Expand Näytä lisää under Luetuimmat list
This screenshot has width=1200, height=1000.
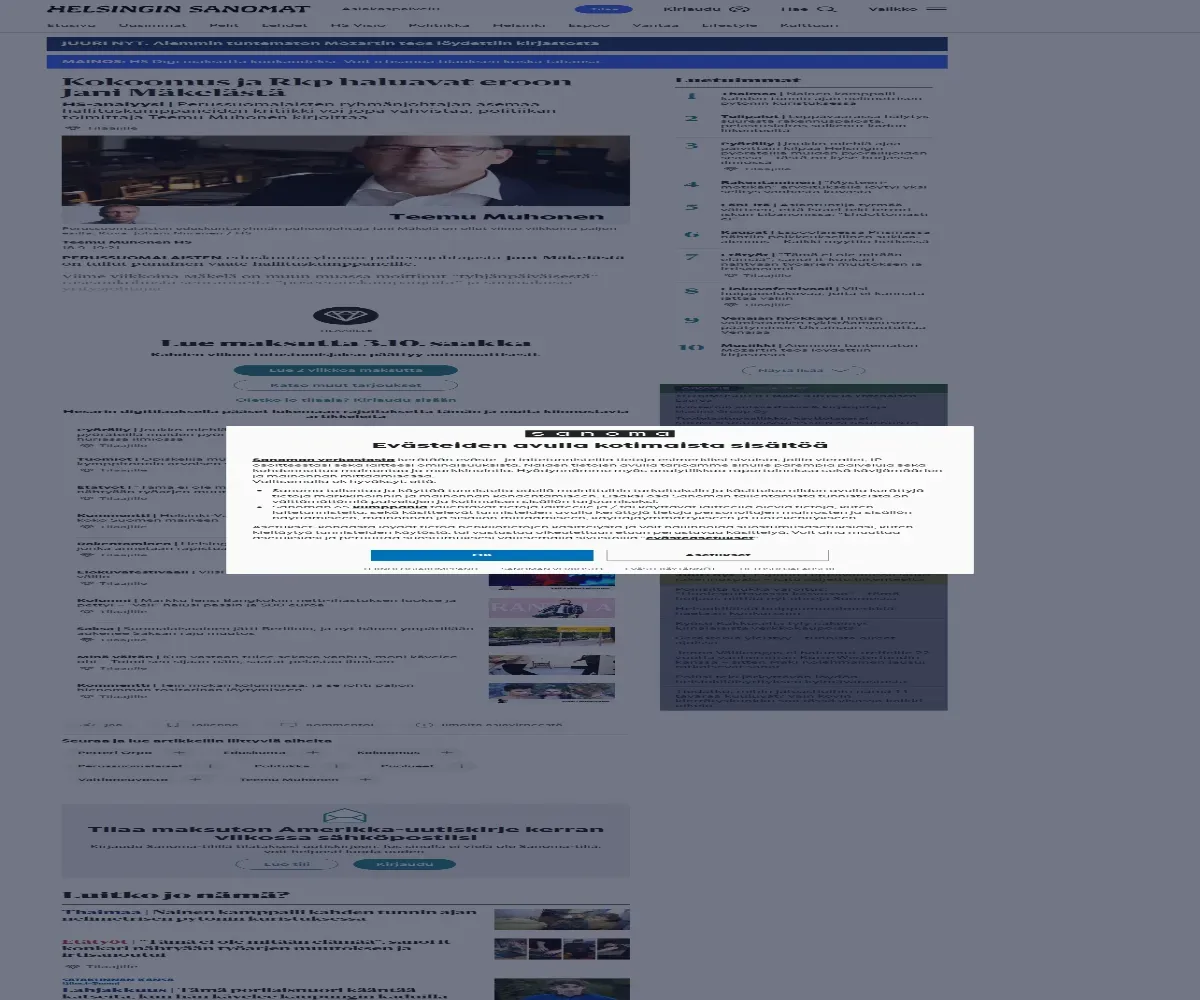tap(803, 370)
